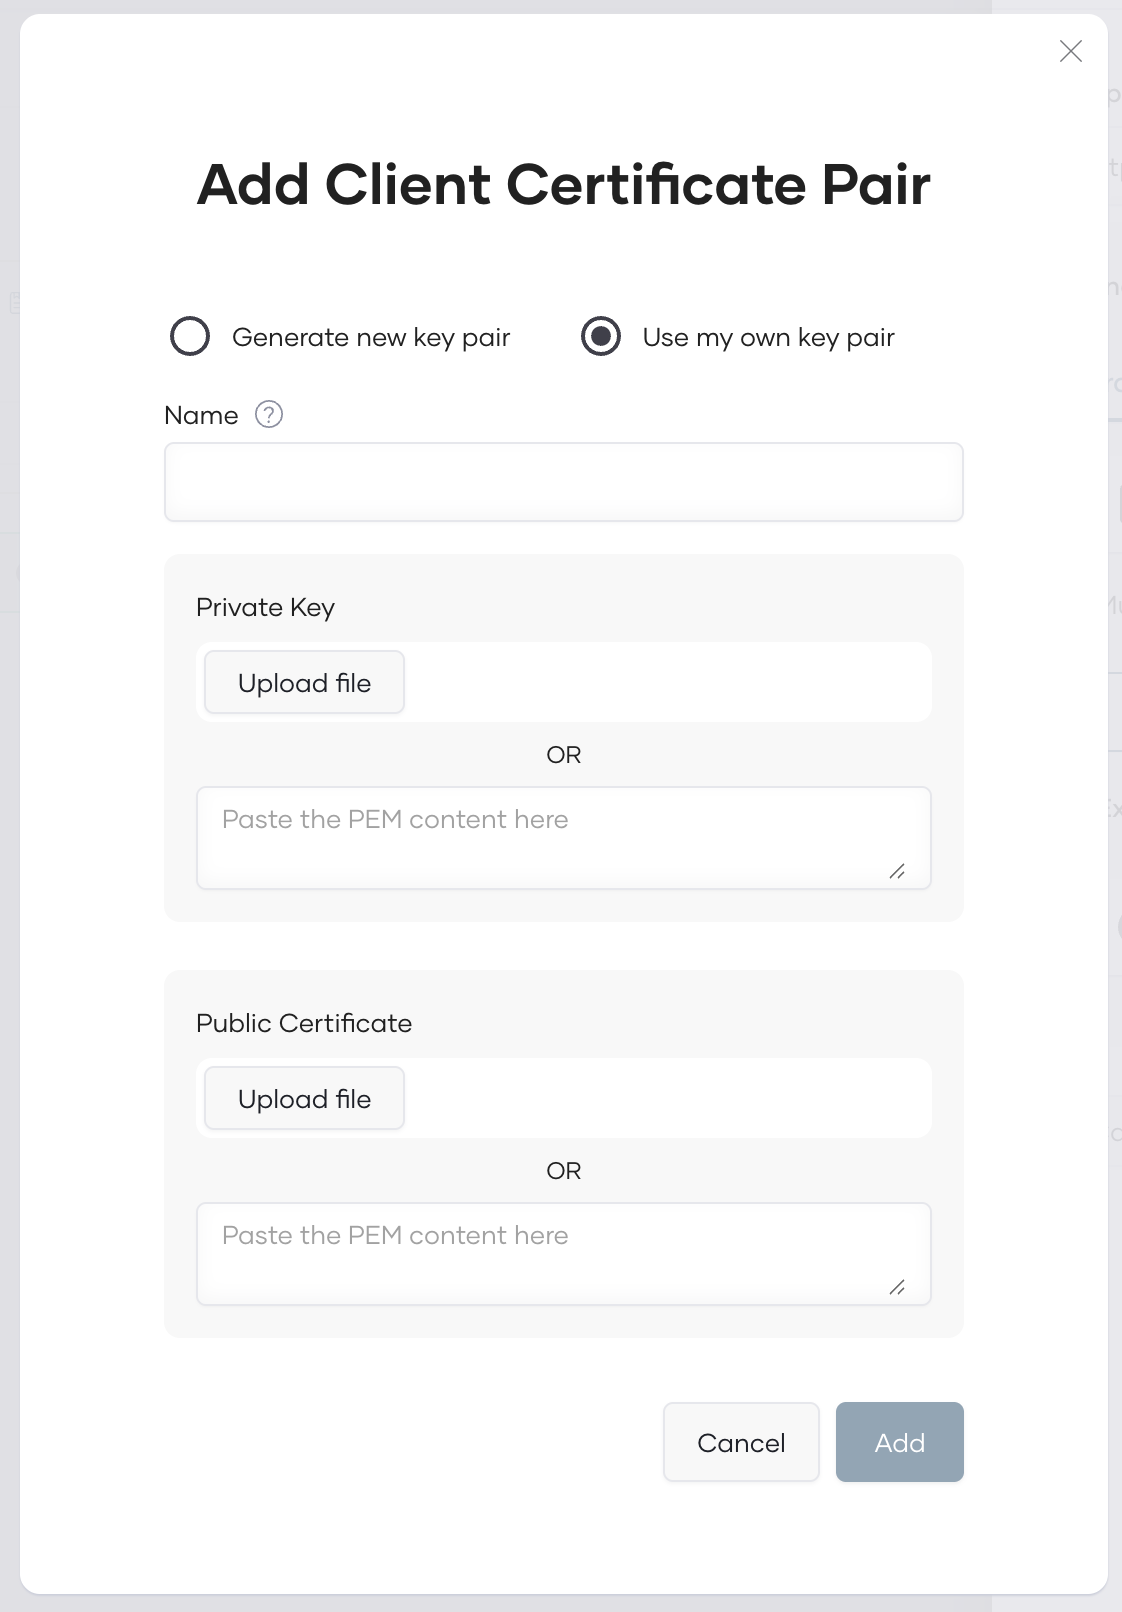
Task: Upload a file for the Public Certificate
Action: [304, 1099]
